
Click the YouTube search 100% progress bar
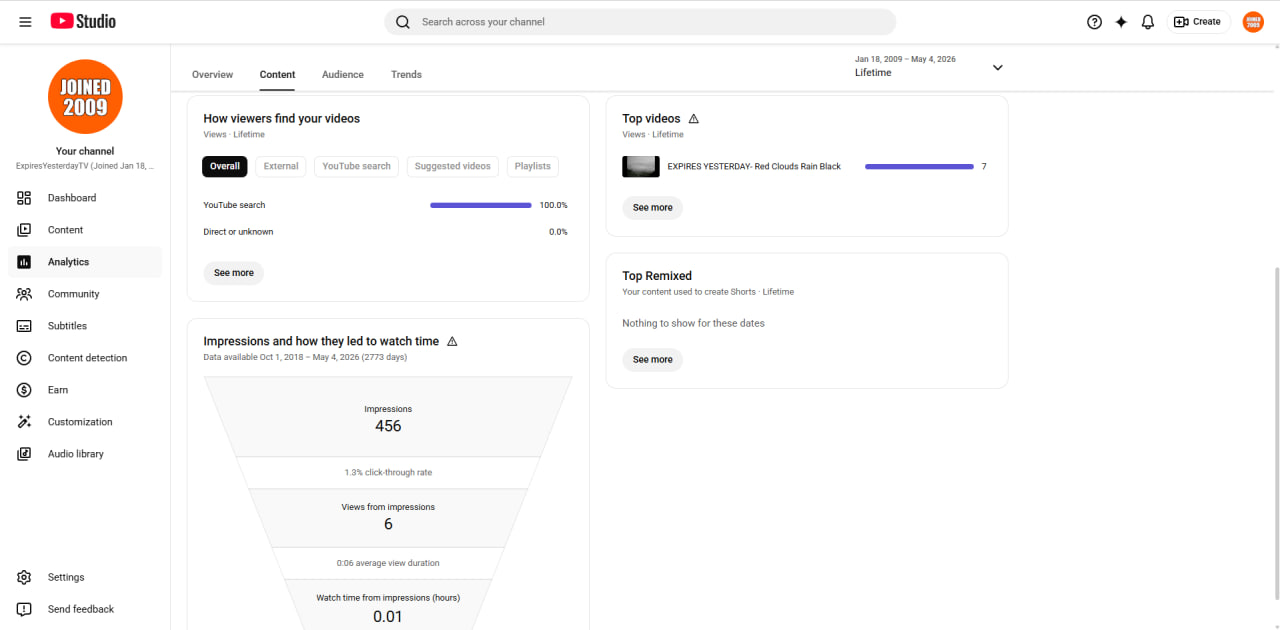pyautogui.click(x=481, y=205)
